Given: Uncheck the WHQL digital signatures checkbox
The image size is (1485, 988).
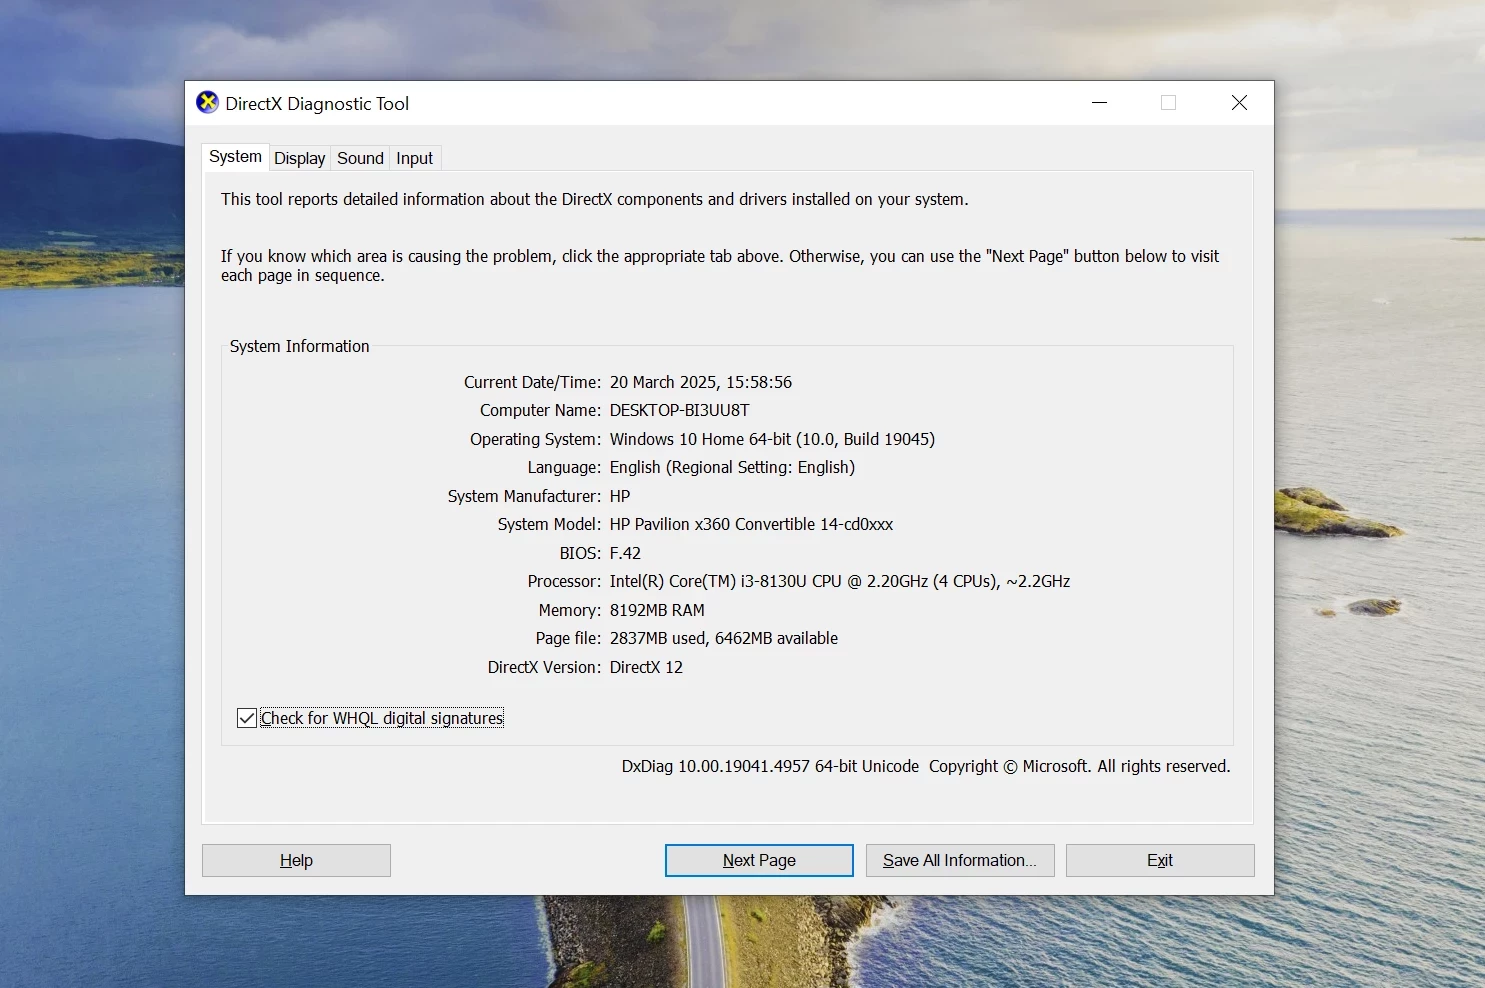Looking at the screenshot, I should point(247,718).
